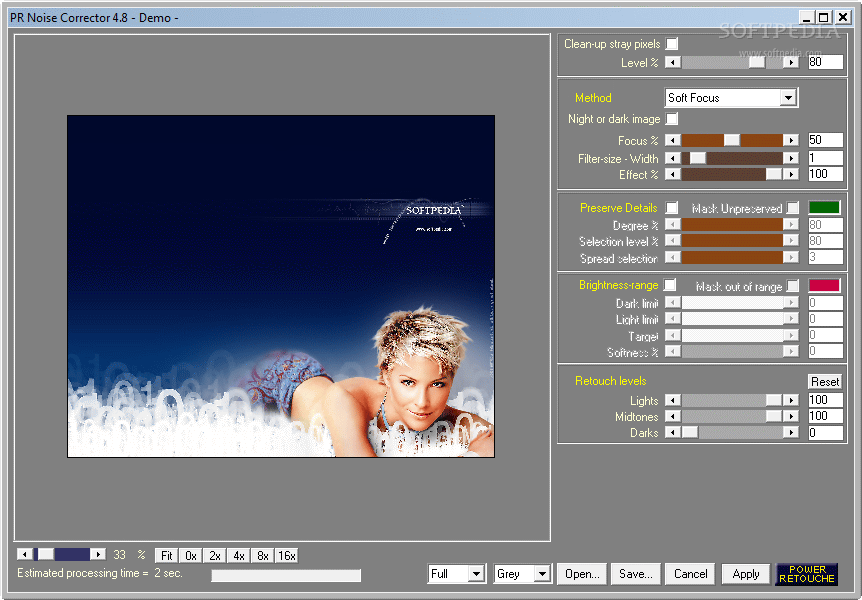Enable Preserve Details checkbox
This screenshot has width=862, height=600.
pyautogui.click(x=672, y=207)
